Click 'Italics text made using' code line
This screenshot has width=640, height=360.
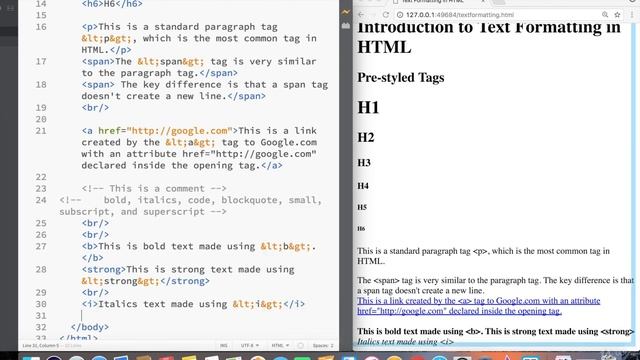point(163,304)
